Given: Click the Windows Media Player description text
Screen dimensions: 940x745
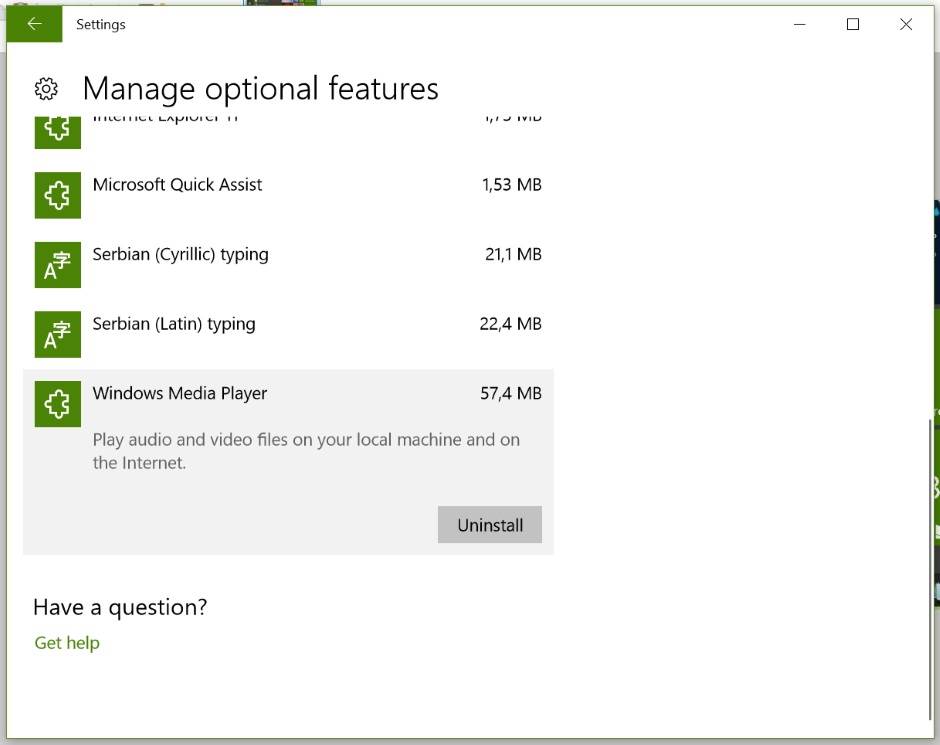Looking at the screenshot, I should click(x=306, y=451).
